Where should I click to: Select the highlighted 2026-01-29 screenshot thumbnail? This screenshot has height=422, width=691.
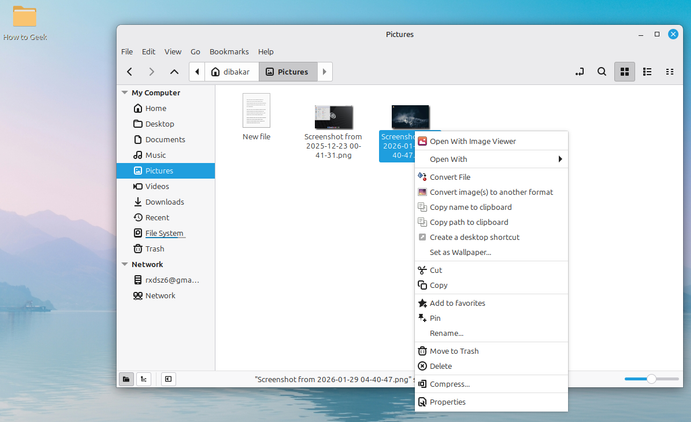coord(410,117)
